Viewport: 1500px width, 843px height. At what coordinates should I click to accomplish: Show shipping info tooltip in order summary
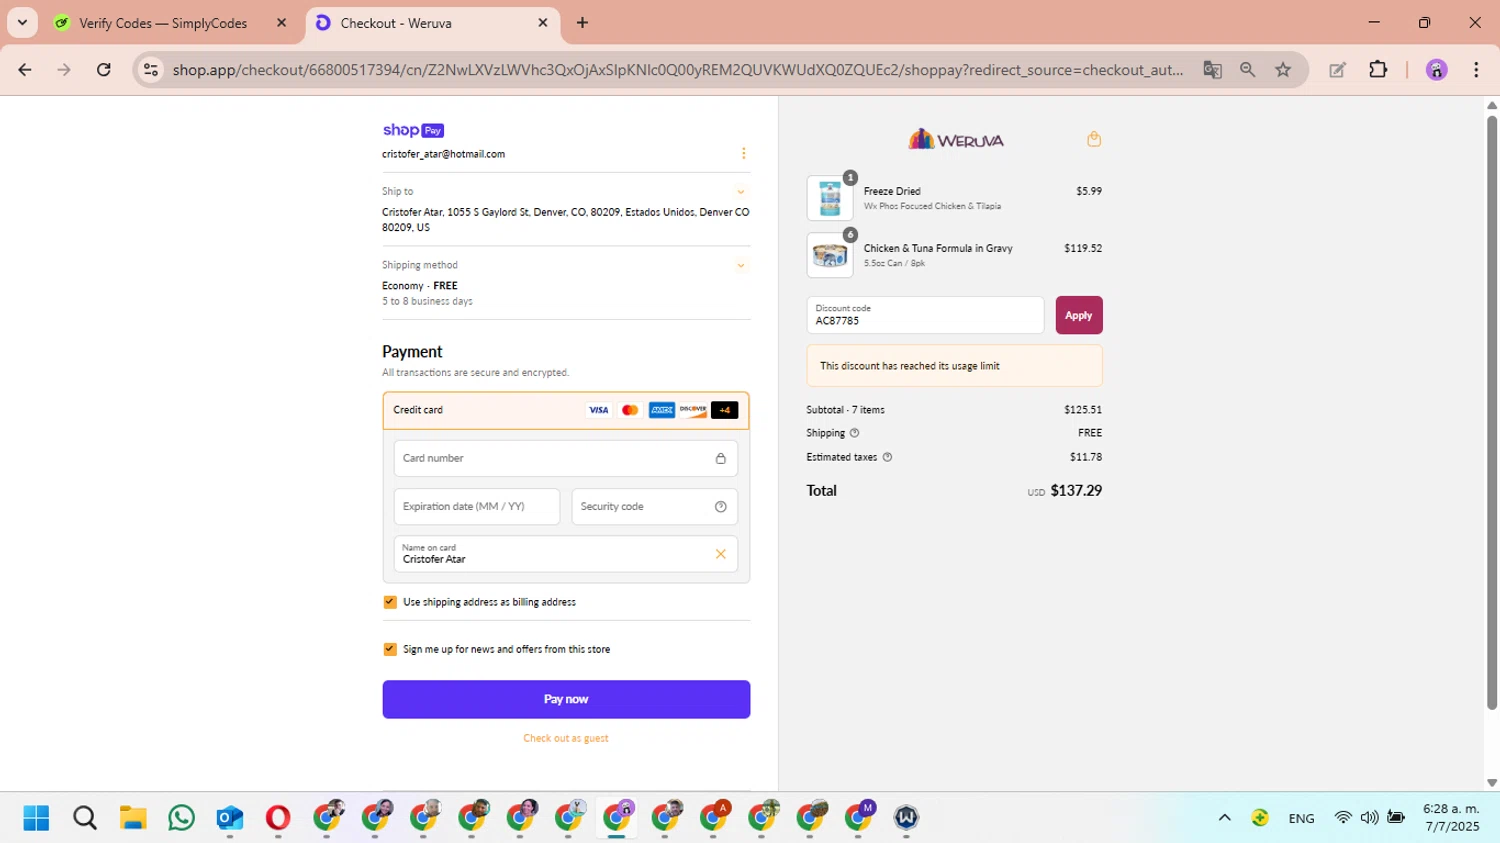click(854, 433)
